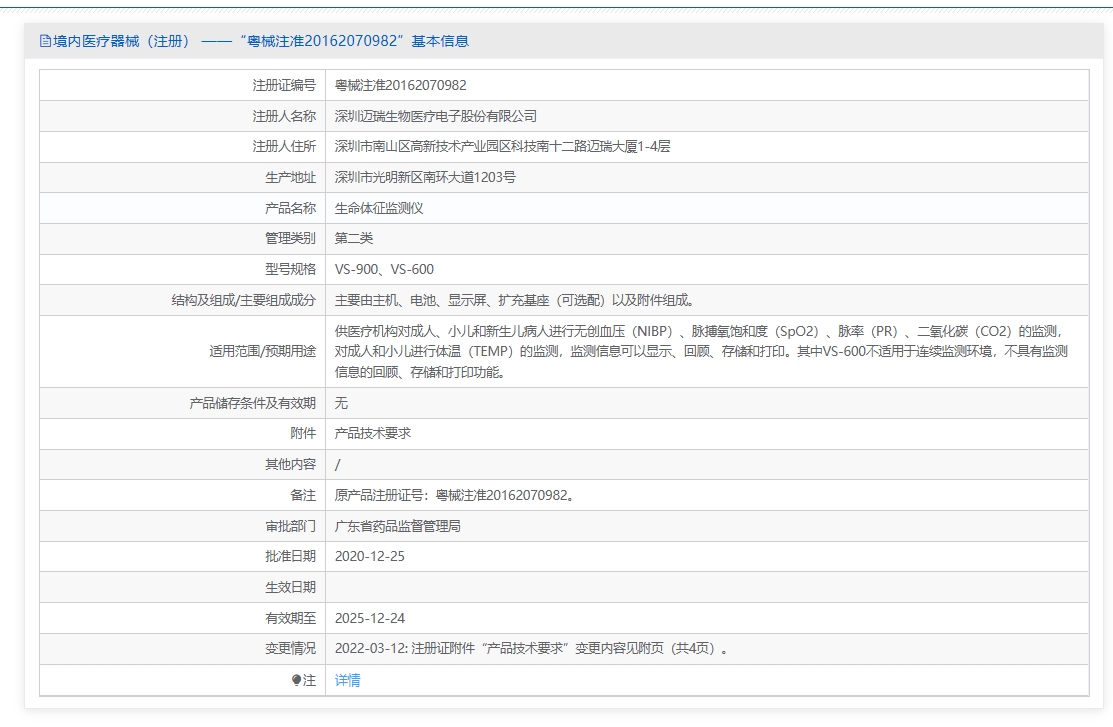Click approval department 广东省药品监督管理局
The height and width of the screenshot is (727, 1113).
point(398,526)
